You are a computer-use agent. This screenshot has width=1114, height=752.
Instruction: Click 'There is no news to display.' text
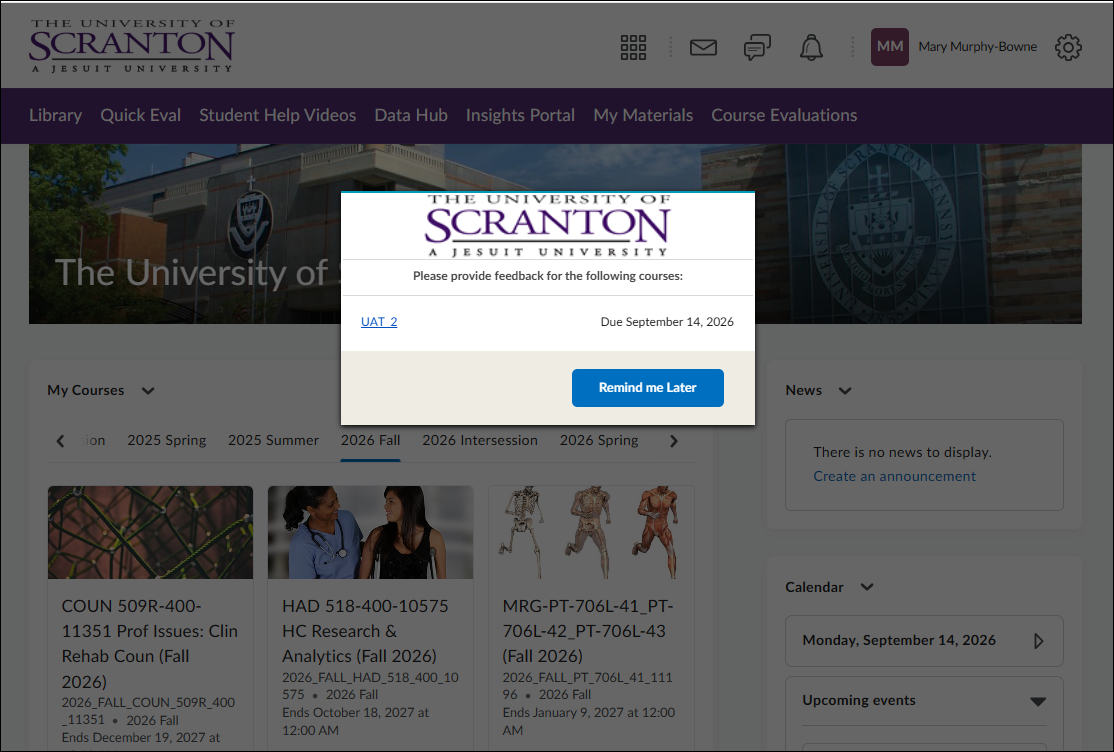click(902, 452)
